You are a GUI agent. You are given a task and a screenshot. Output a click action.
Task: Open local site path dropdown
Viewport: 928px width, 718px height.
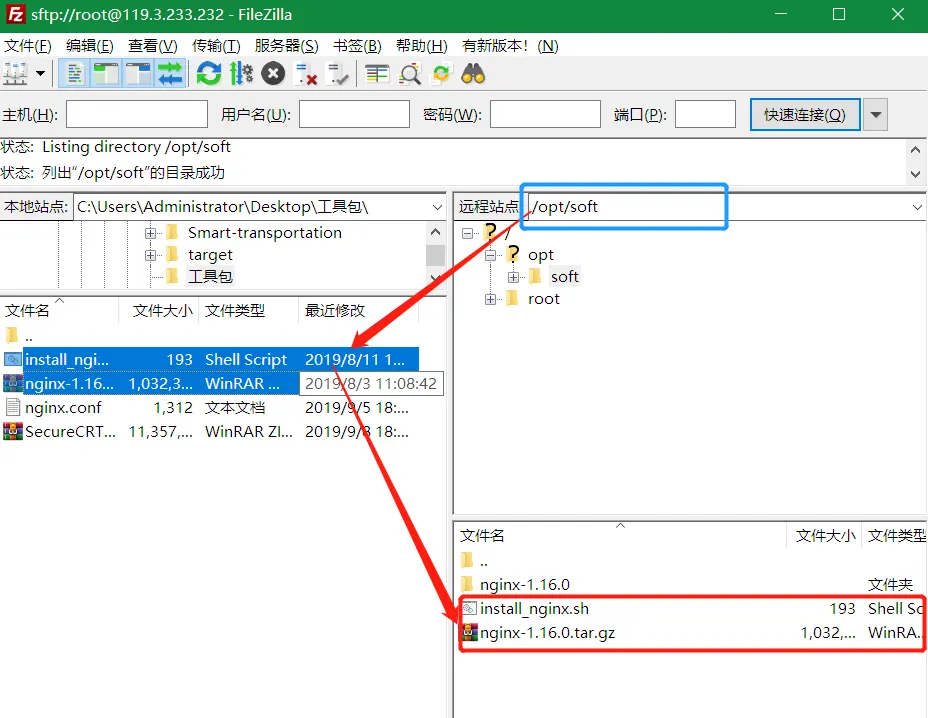pos(437,207)
